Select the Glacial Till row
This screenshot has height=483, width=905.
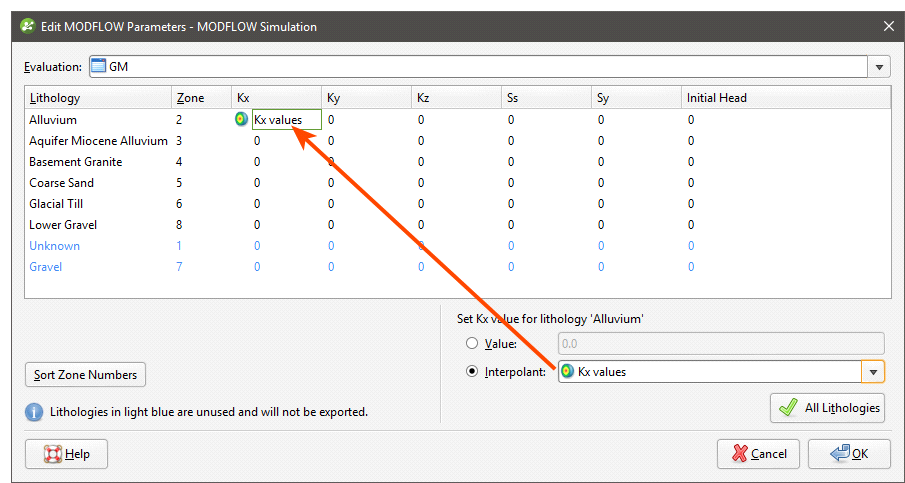point(458,204)
